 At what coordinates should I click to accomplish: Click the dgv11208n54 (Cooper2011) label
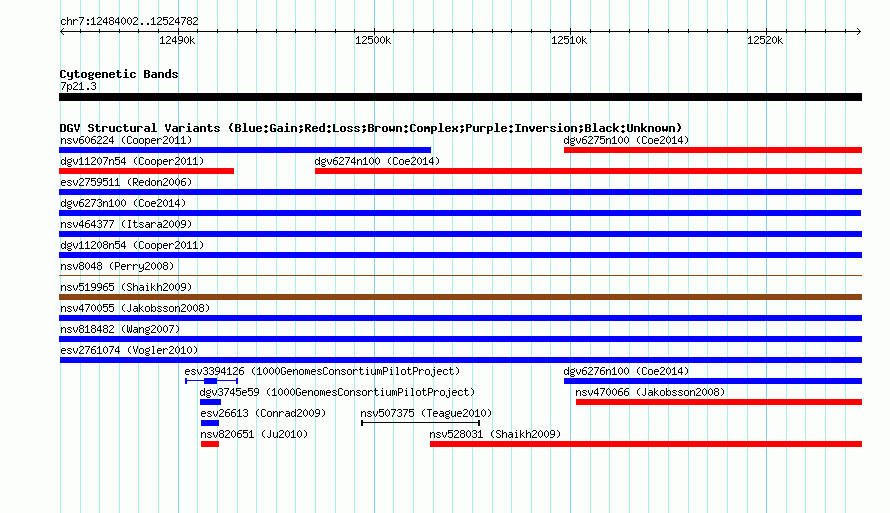[x=132, y=245]
